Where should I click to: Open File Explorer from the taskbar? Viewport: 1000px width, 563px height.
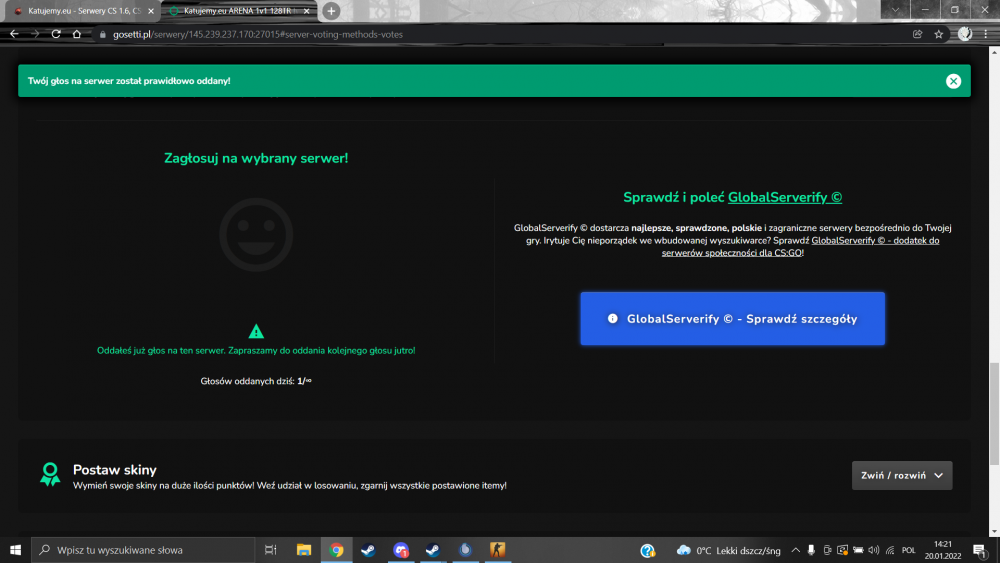(304, 550)
